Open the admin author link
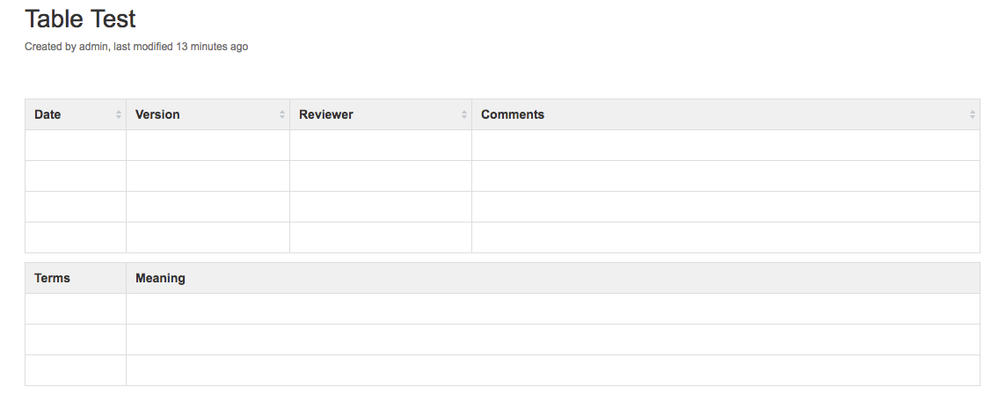 click(93, 47)
